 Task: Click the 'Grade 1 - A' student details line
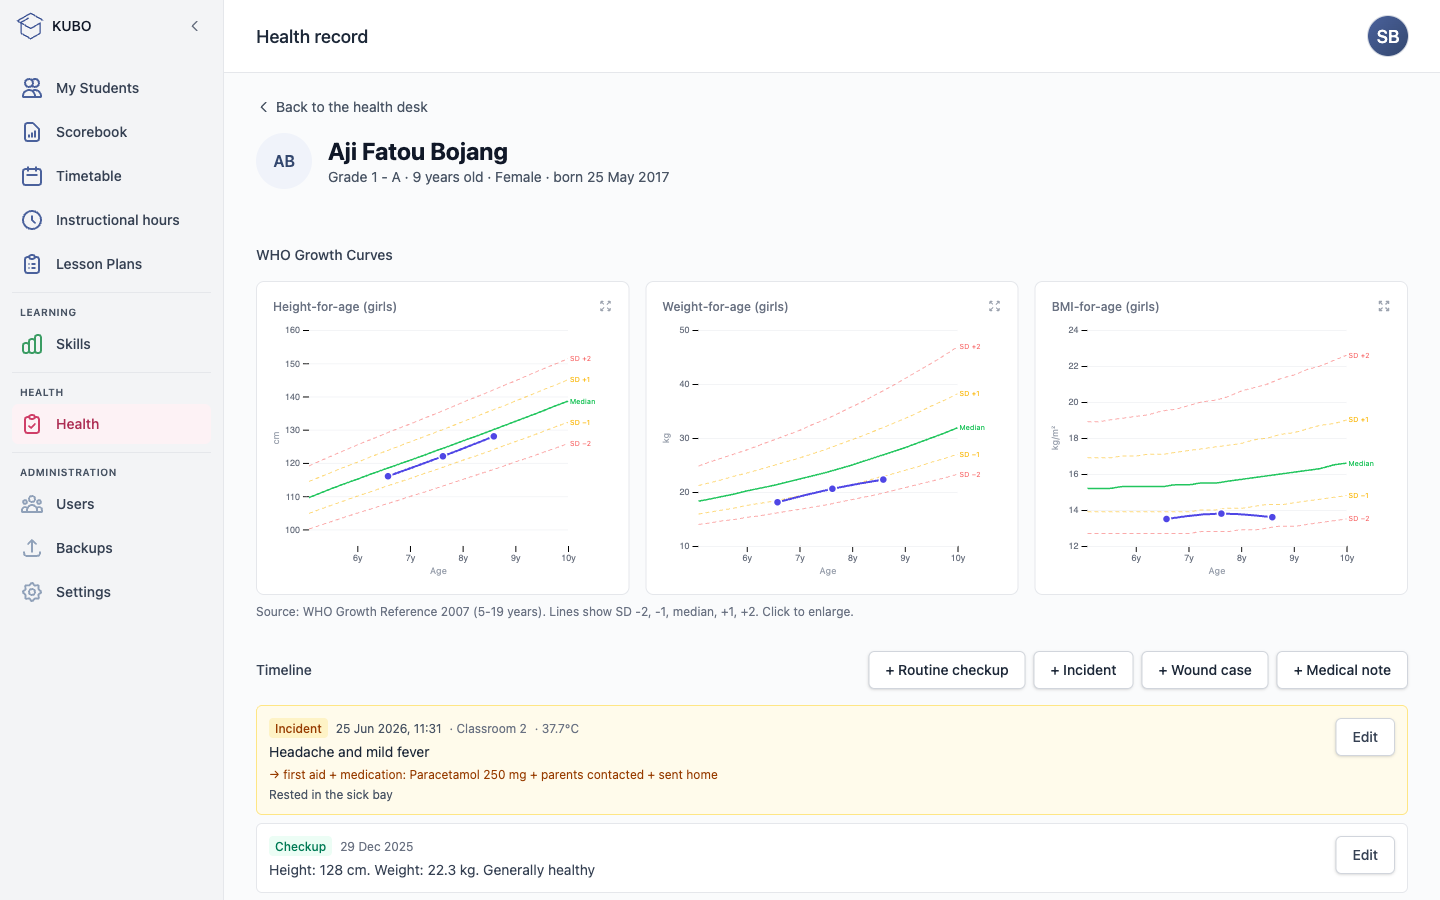[x=499, y=177]
